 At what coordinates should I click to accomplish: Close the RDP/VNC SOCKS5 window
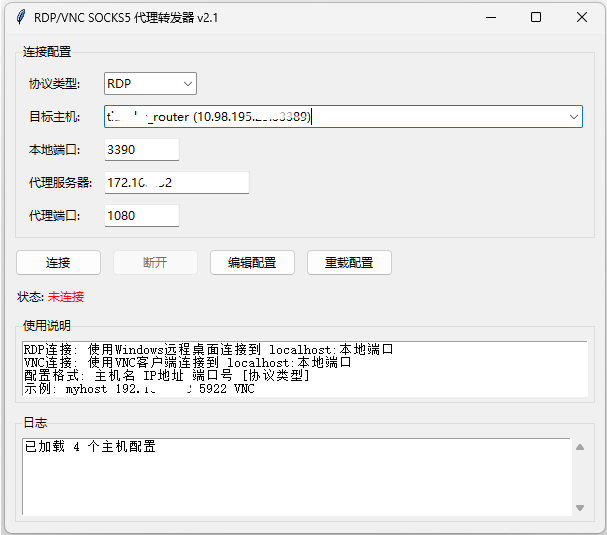pyautogui.click(x=581, y=17)
